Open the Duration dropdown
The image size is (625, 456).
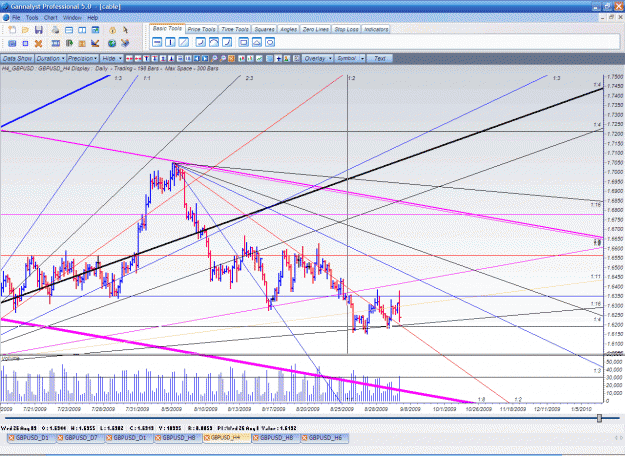tap(51, 59)
